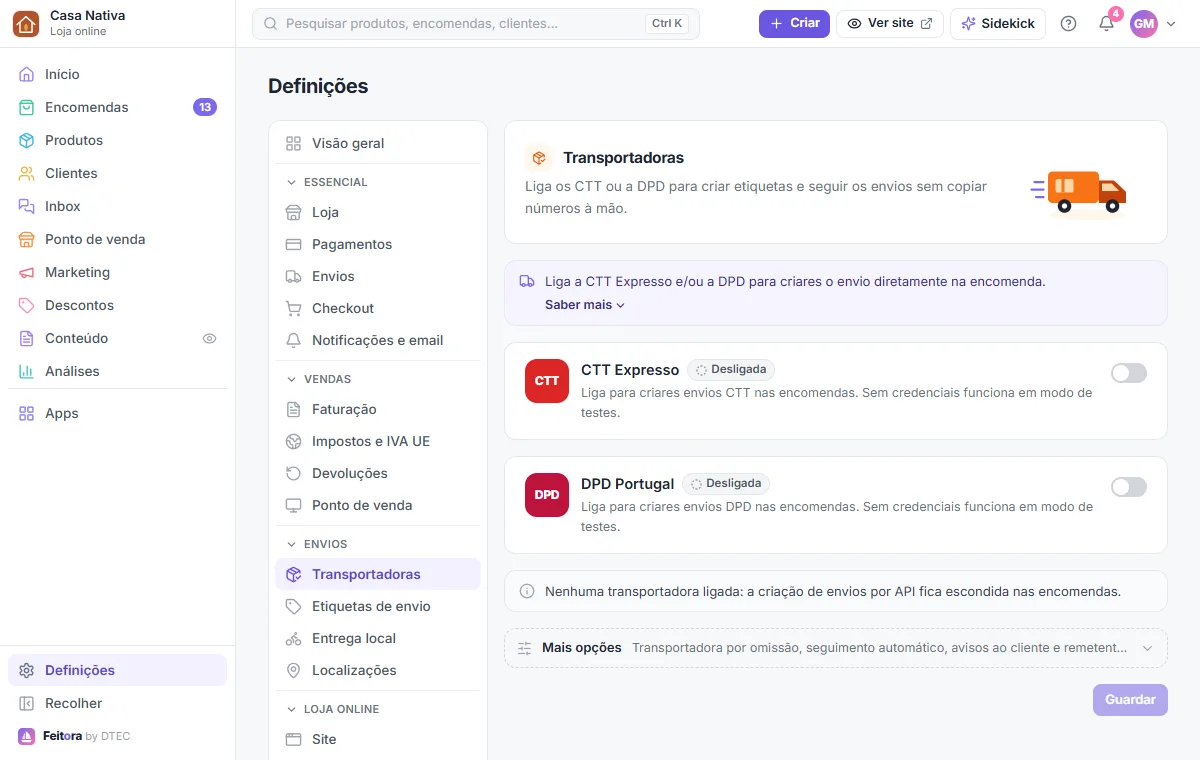This screenshot has height=760, width=1200.
Task: Enable the DPD Portugal toggle
Action: (x=1129, y=487)
